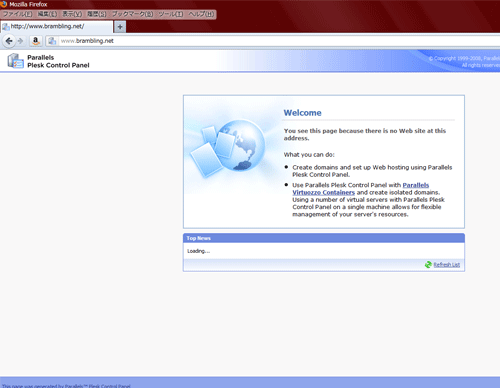The height and width of the screenshot is (388, 500).
Task: Open the ツール(T) tools menu
Action: (x=170, y=14)
